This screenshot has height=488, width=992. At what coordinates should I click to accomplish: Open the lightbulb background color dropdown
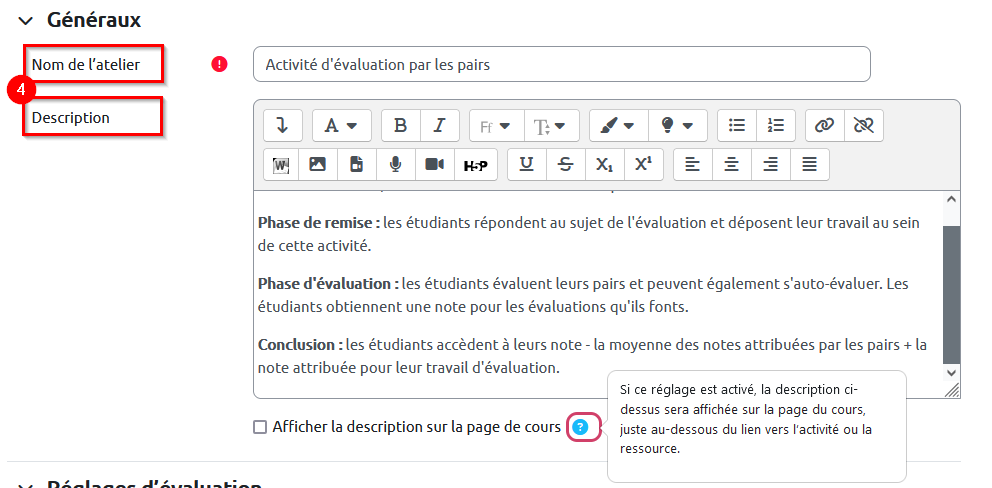click(676, 126)
